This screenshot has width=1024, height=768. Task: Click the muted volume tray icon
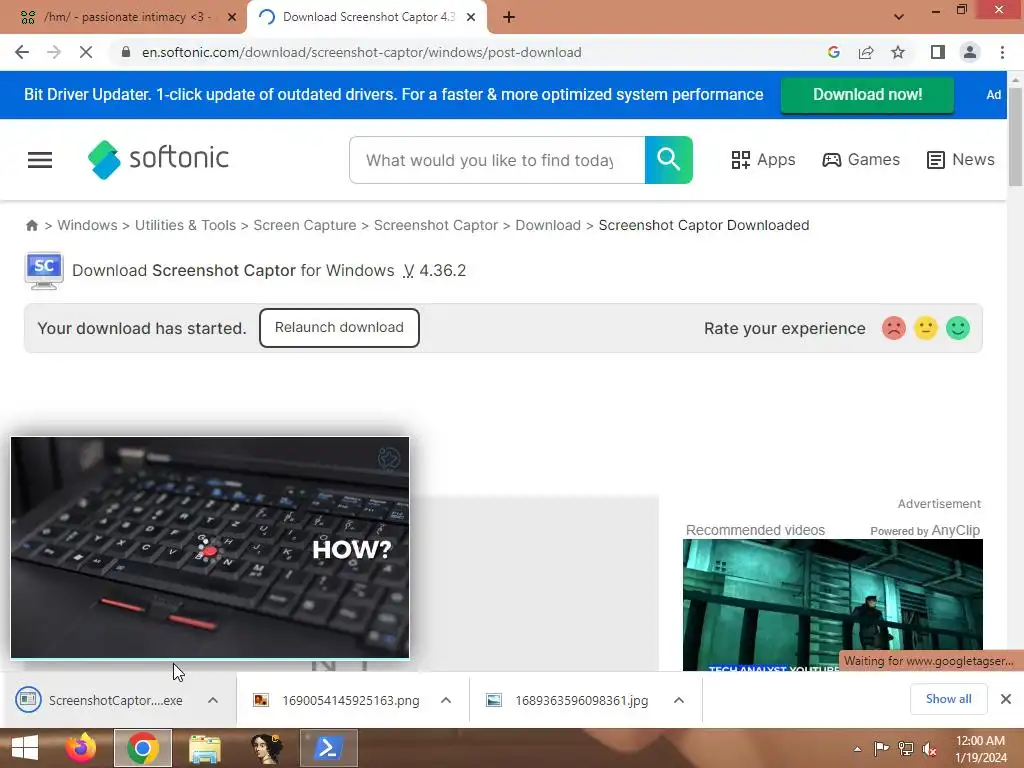pyautogui.click(x=929, y=748)
